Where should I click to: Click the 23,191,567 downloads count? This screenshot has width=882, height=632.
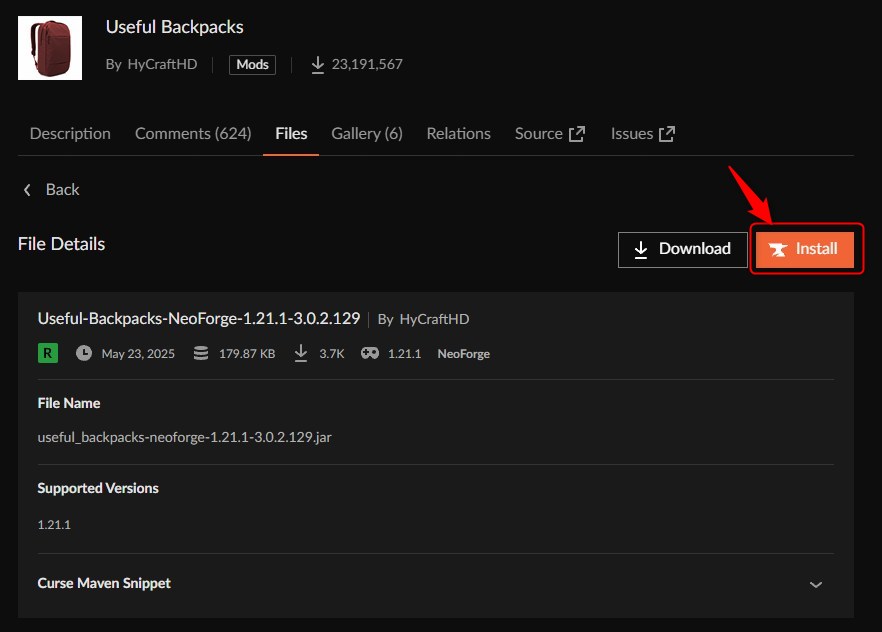coord(367,64)
